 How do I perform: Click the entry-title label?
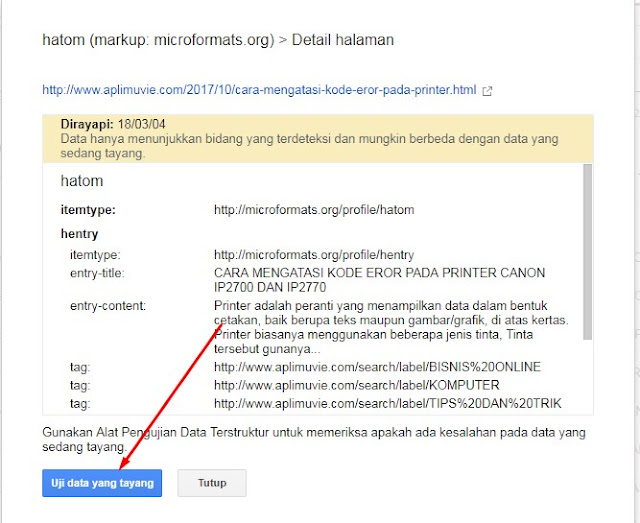(97, 273)
